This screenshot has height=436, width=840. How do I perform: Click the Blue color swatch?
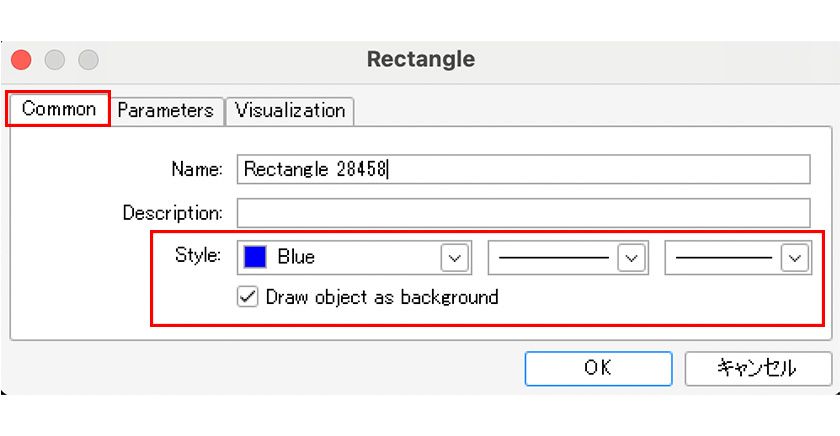[x=255, y=257]
